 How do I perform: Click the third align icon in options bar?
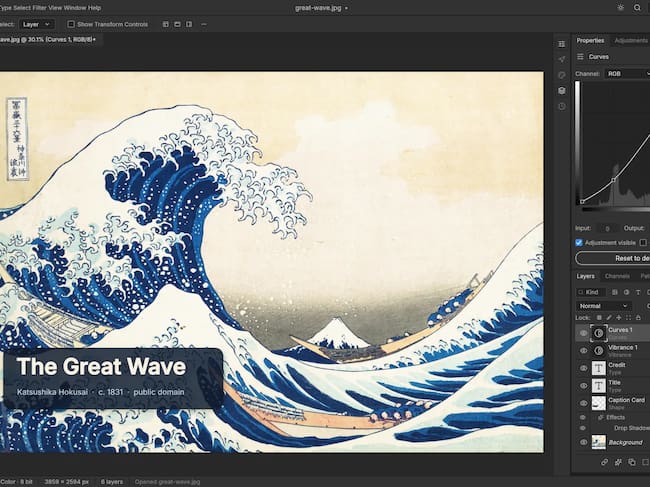coord(189,24)
